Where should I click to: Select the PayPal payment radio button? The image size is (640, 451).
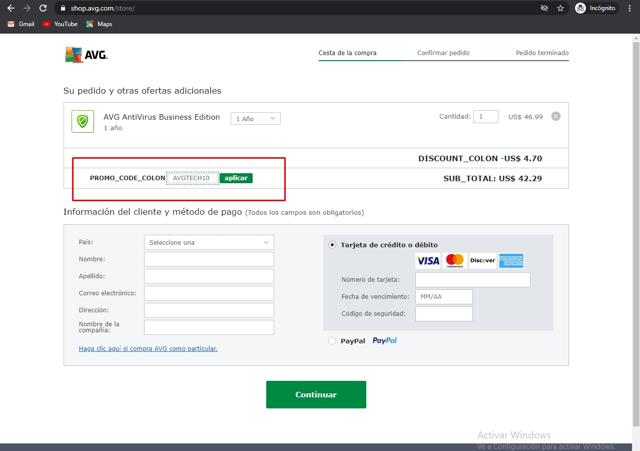[332, 341]
